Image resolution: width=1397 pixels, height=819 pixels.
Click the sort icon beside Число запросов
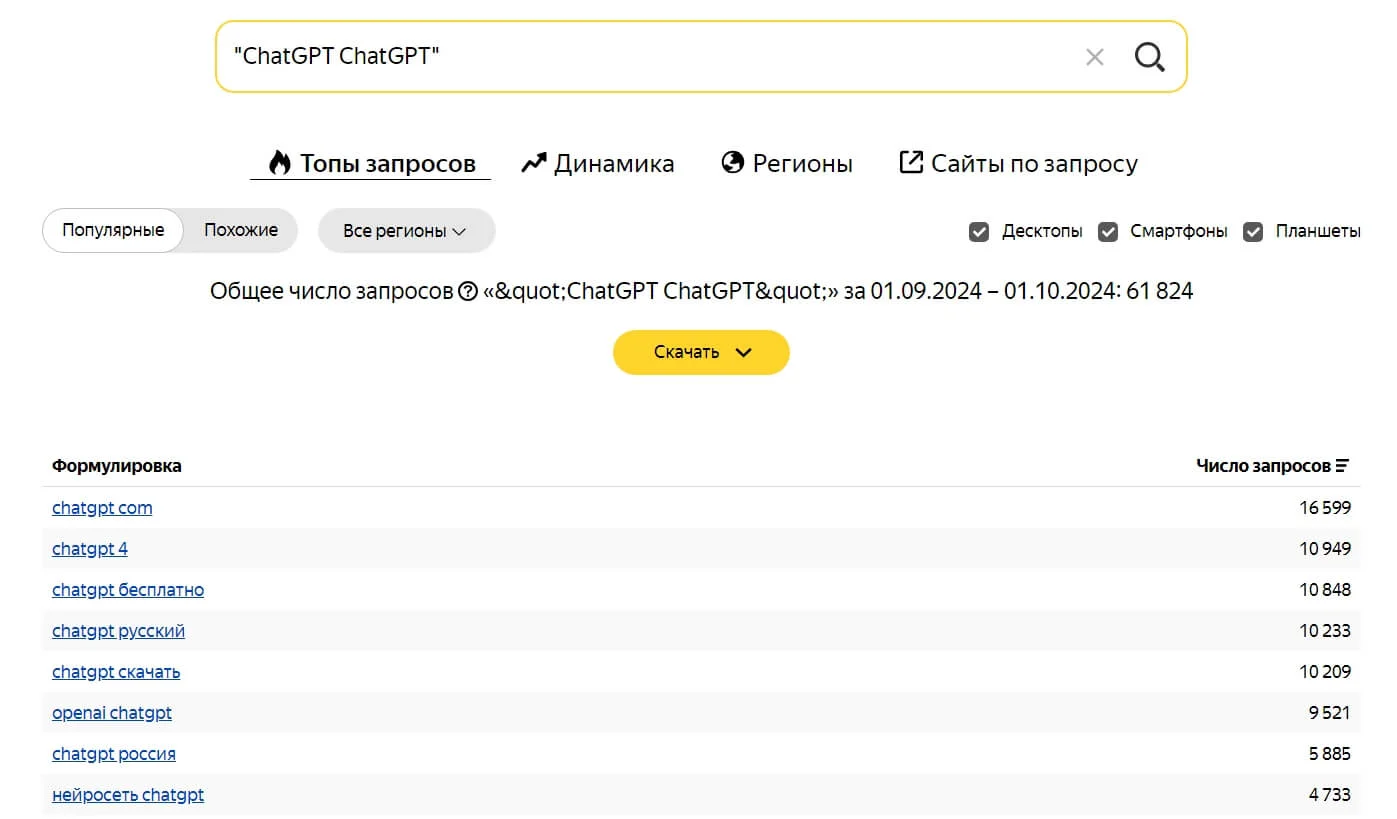(x=1342, y=466)
